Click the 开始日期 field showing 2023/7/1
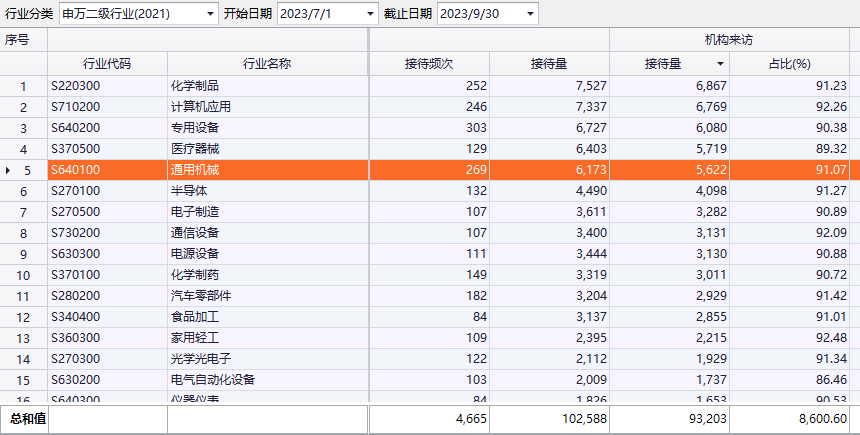The height and width of the screenshot is (435, 860). pyautogui.click(x=316, y=13)
